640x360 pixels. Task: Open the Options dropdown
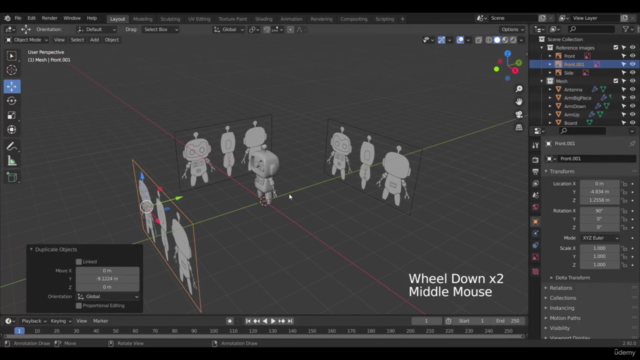click(x=512, y=29)
